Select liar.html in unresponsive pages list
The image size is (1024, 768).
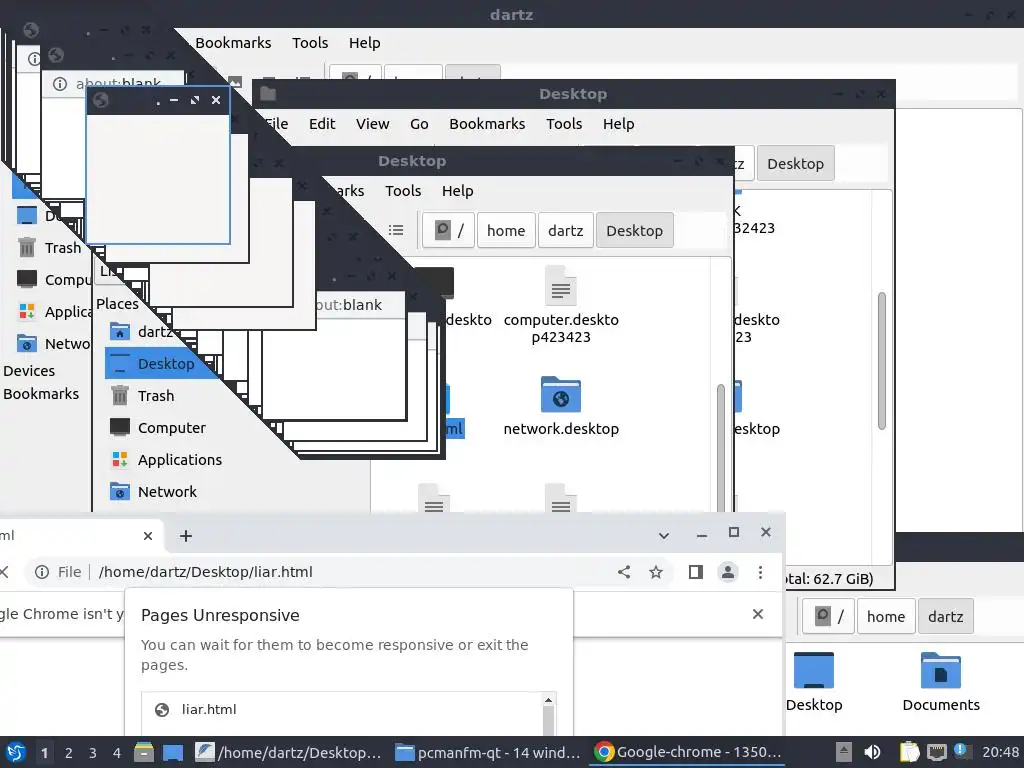[342, 710]
